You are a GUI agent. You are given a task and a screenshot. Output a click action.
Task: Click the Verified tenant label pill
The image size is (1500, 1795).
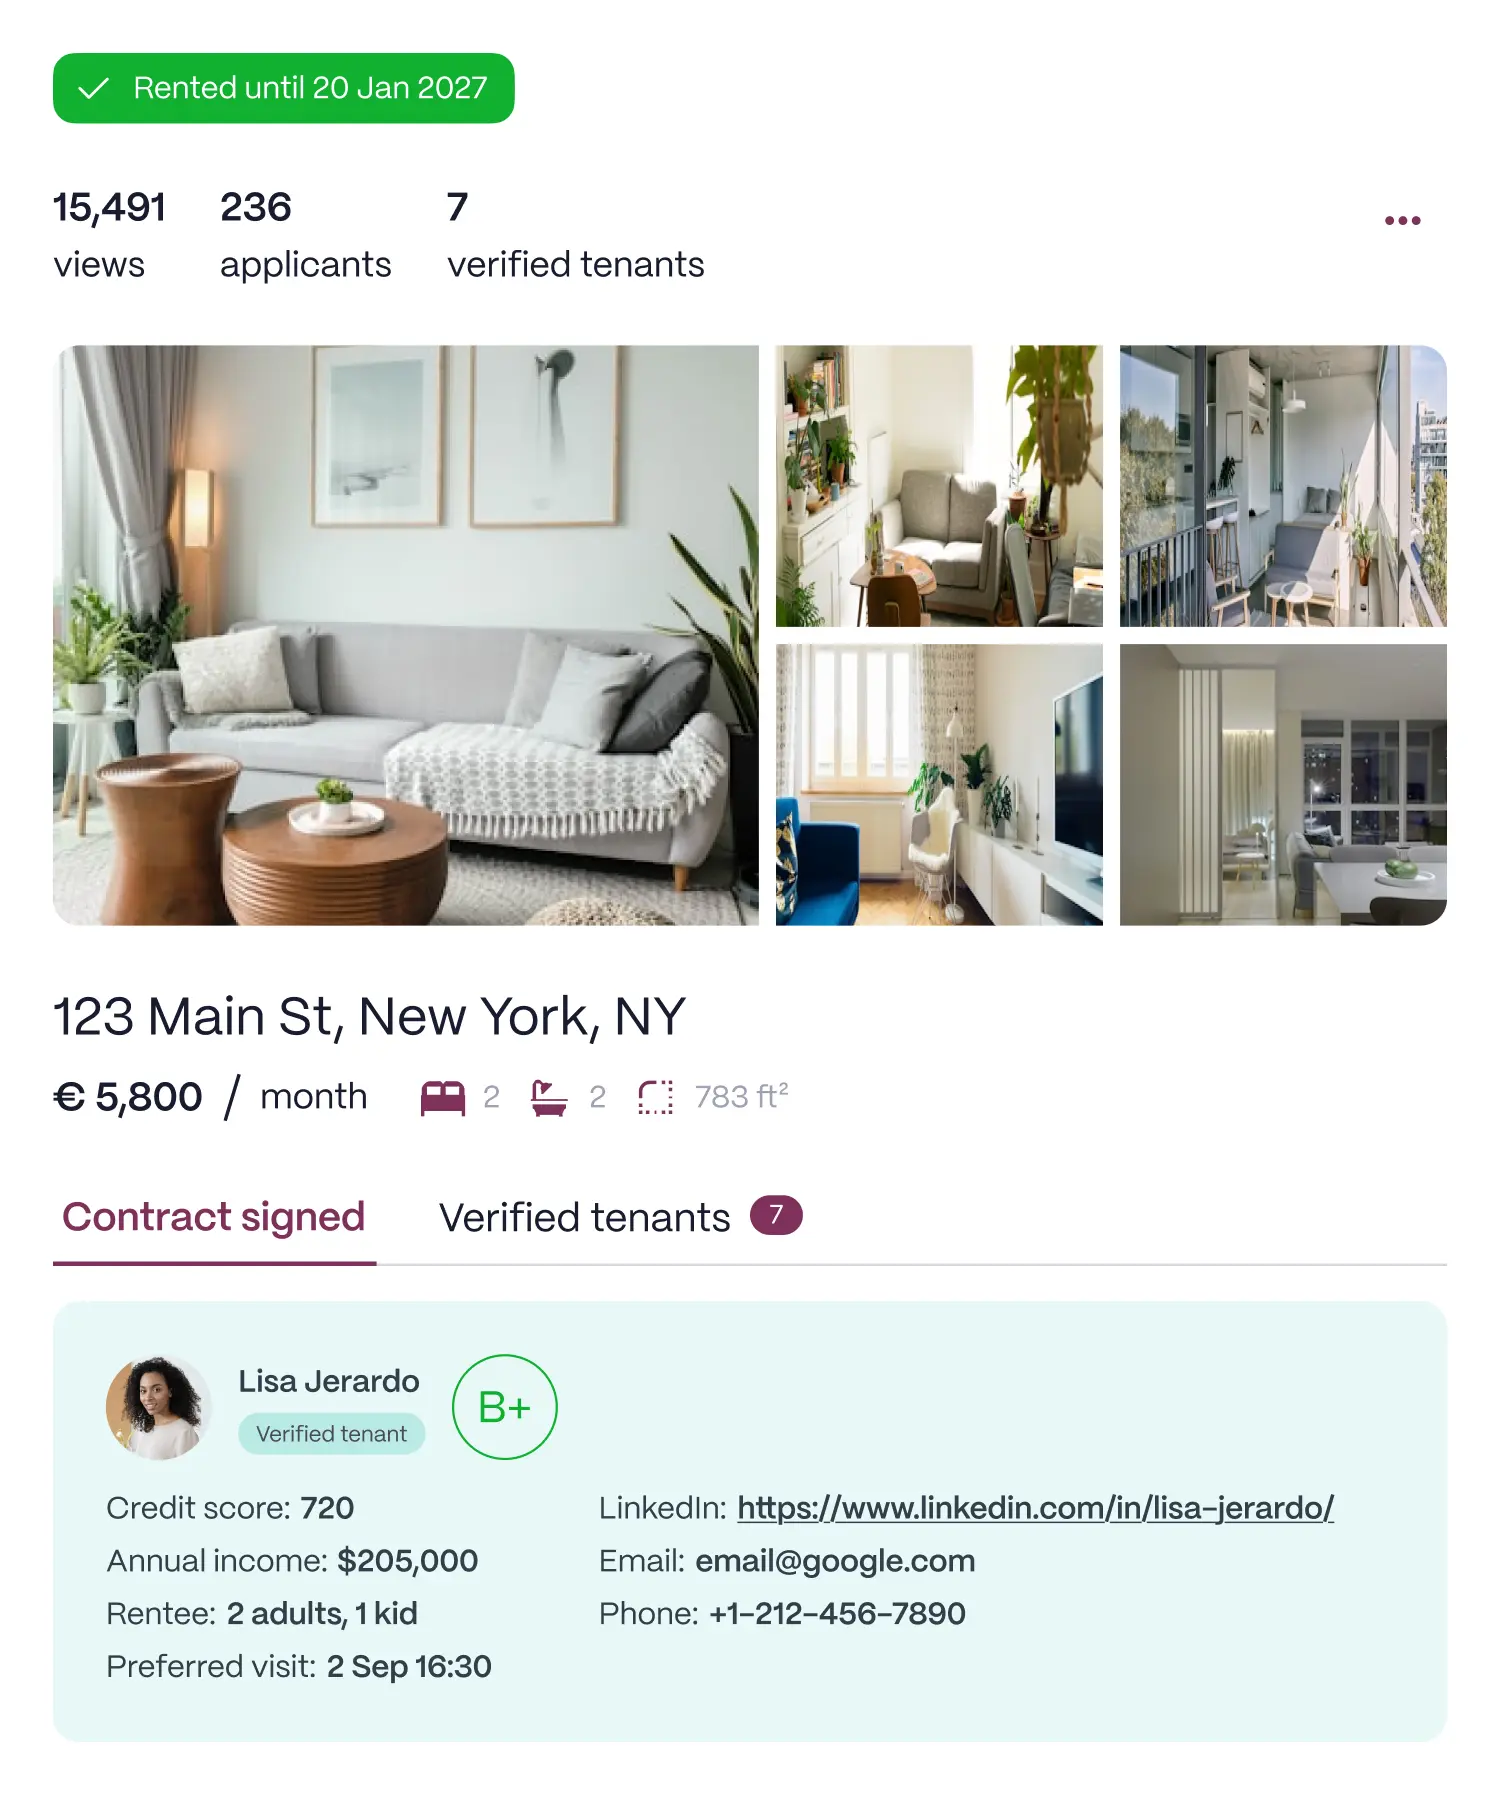[x=331, y=1434]
